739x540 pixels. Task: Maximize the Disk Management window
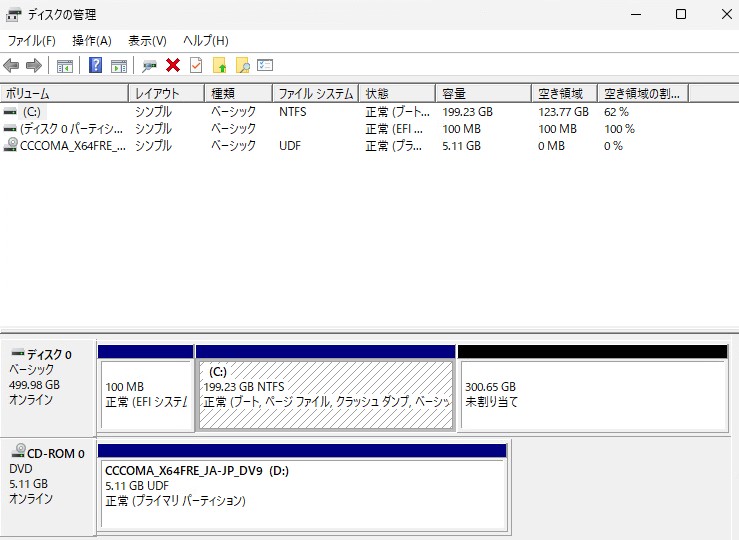pyautogui.click(x=681, y=15)
